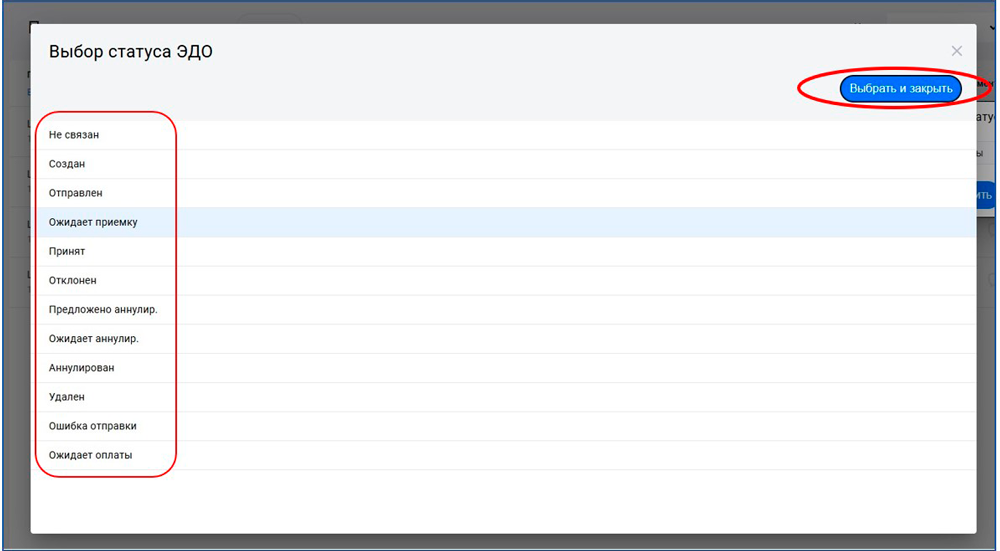Select the "Не связан" status
Screen dimensions: 1000x551
(x=74, y=134)
